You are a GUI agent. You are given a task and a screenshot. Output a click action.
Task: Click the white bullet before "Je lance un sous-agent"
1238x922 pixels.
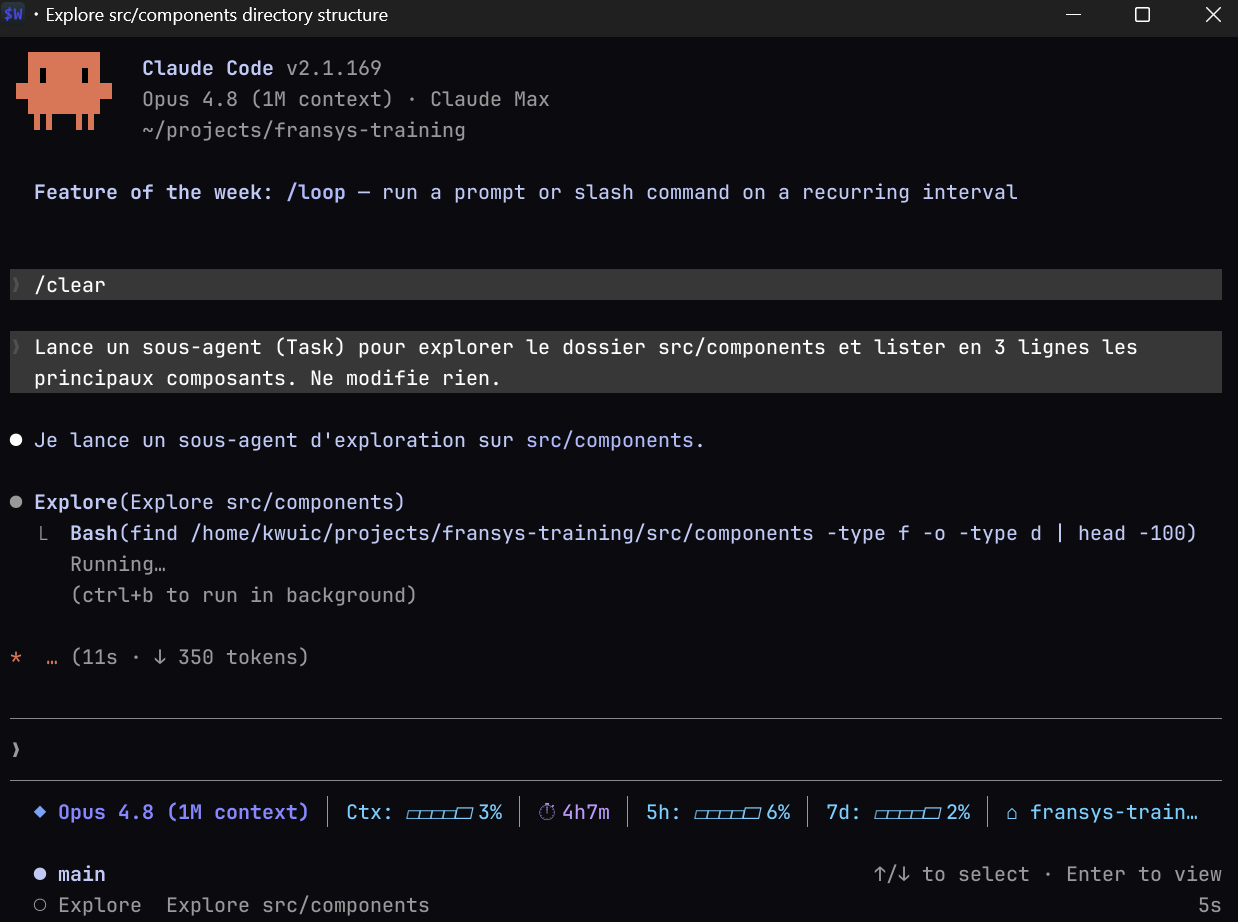coord(16,441)
